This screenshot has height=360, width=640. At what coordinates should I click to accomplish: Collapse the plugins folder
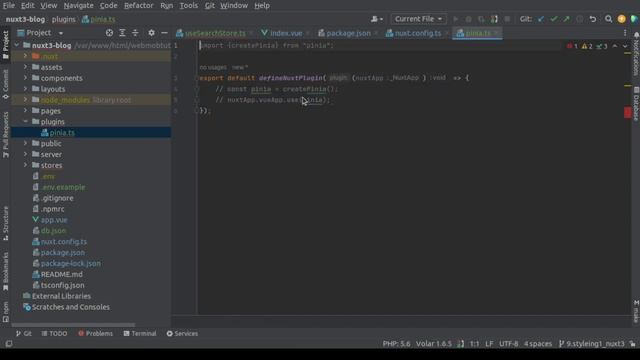point(25,122)
